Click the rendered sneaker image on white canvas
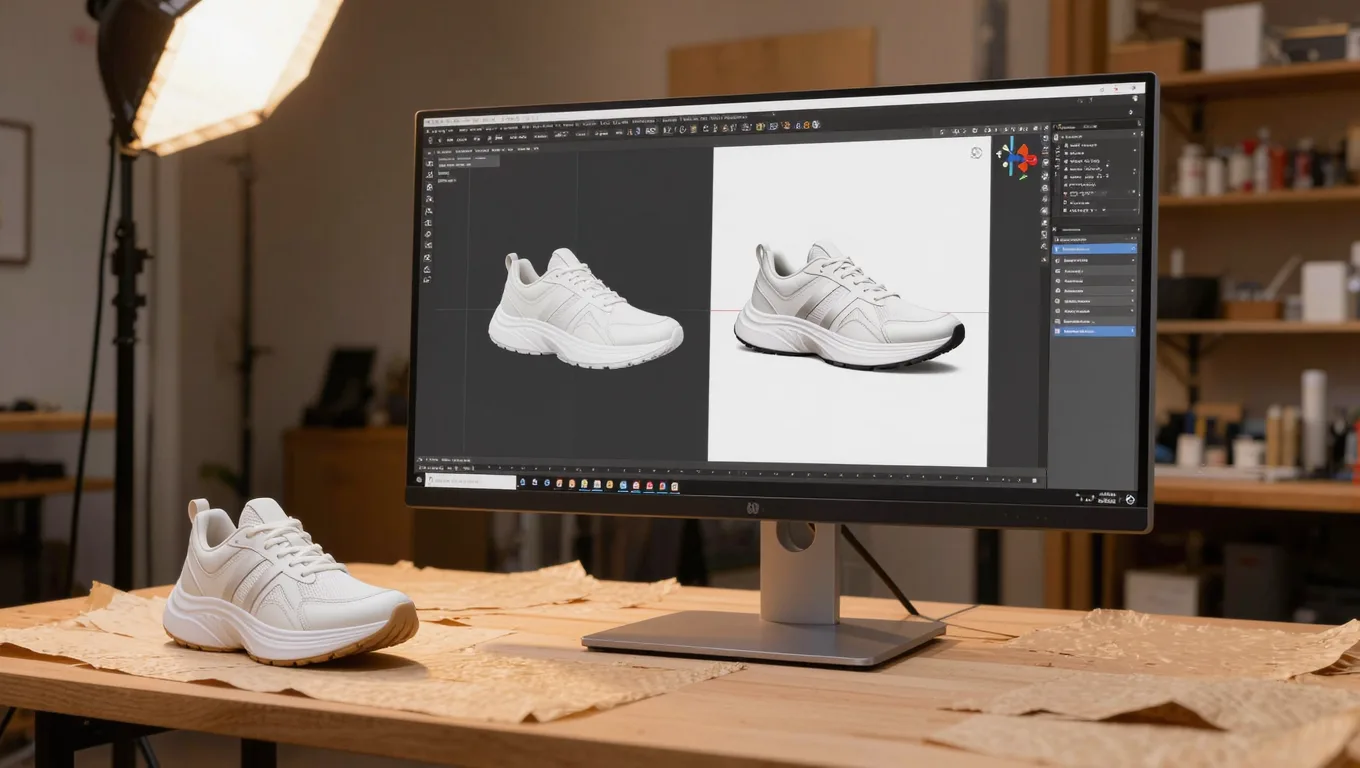The width and height of the screenshot is (1360, 768). (849, 306)
